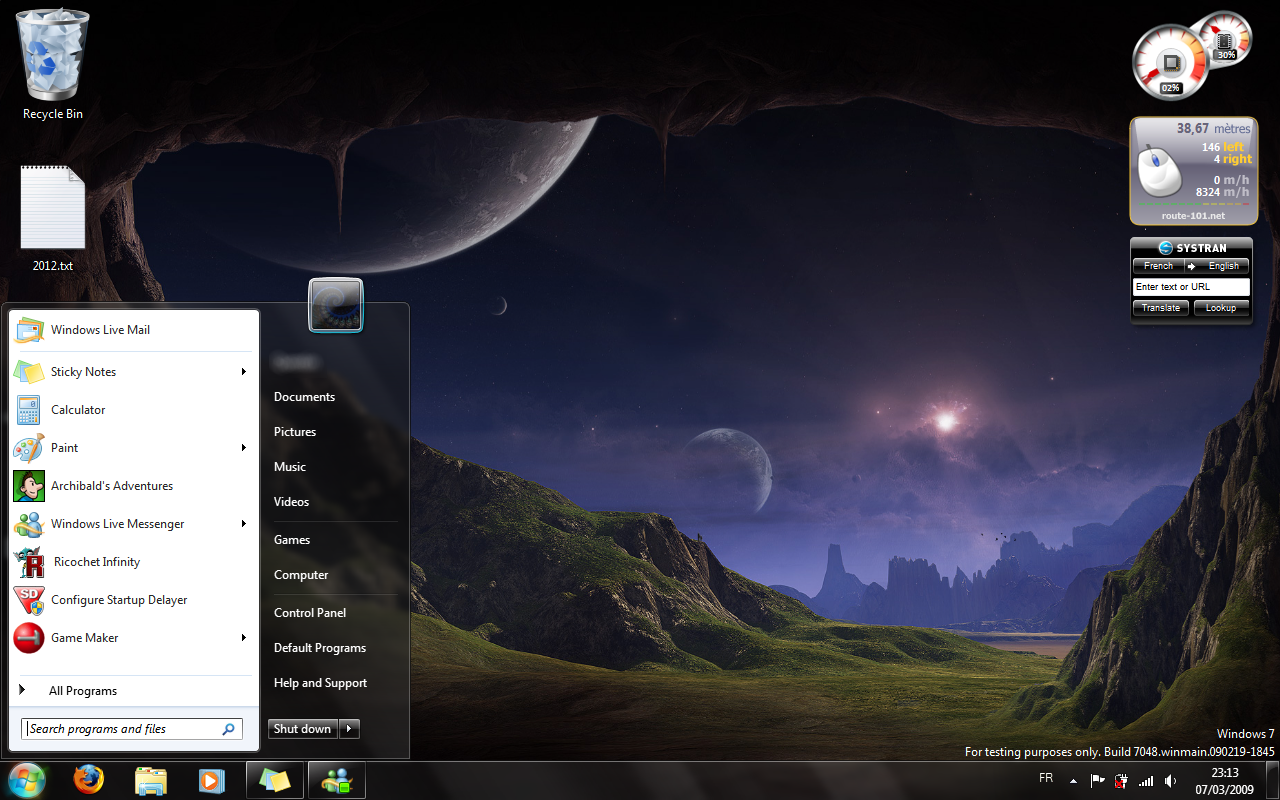
Task: Click the magnifier icon in the search box
Action: (x=228, y=729)
